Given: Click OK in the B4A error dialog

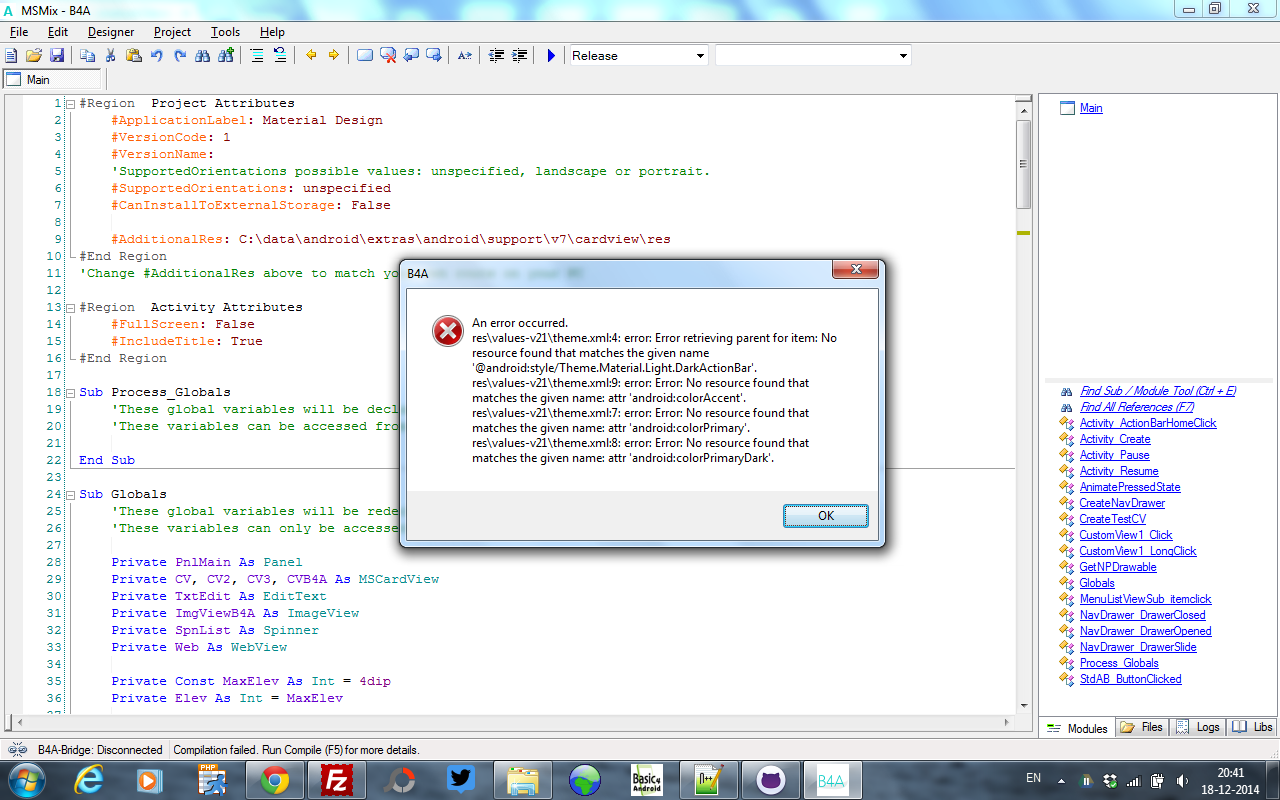Looking at the screenshot, I should point(826,516).
